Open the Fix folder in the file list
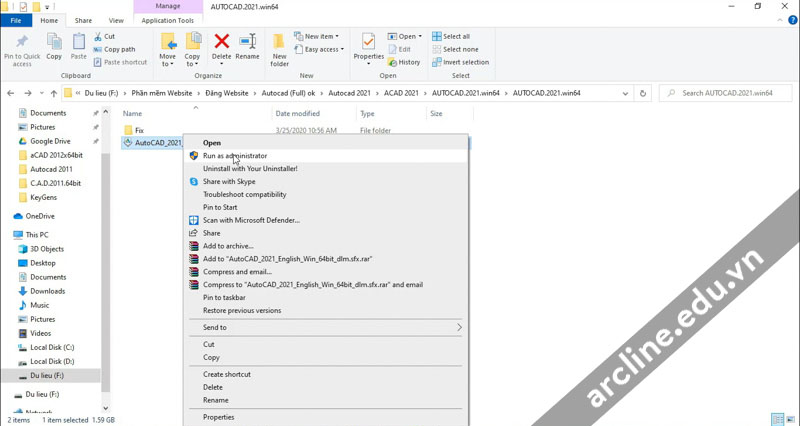800x426 pixels. [x=140, y=130]
